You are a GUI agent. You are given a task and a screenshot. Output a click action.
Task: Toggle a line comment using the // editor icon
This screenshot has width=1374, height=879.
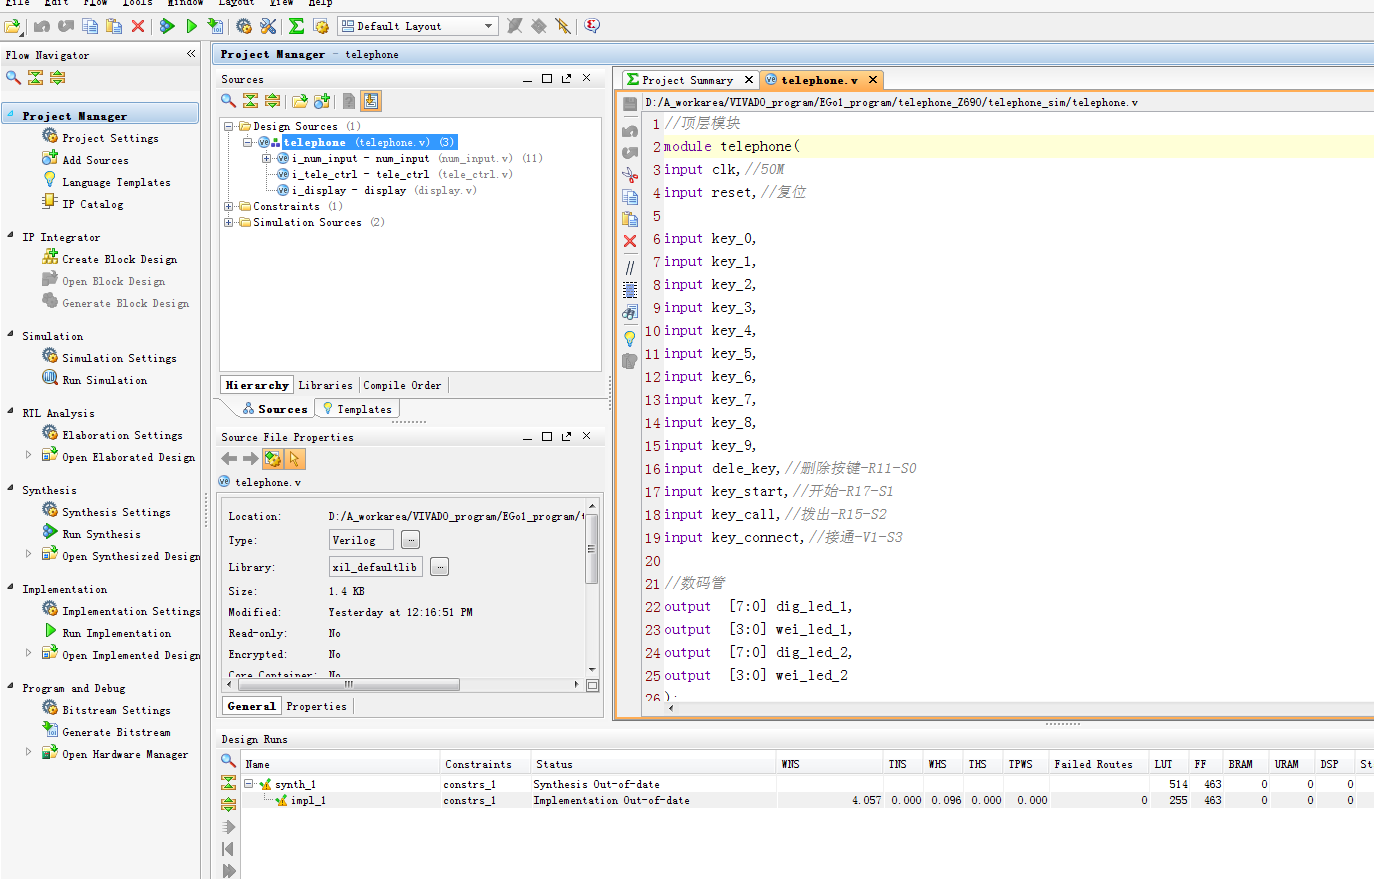pyautogui.click(x=628, y=267)
